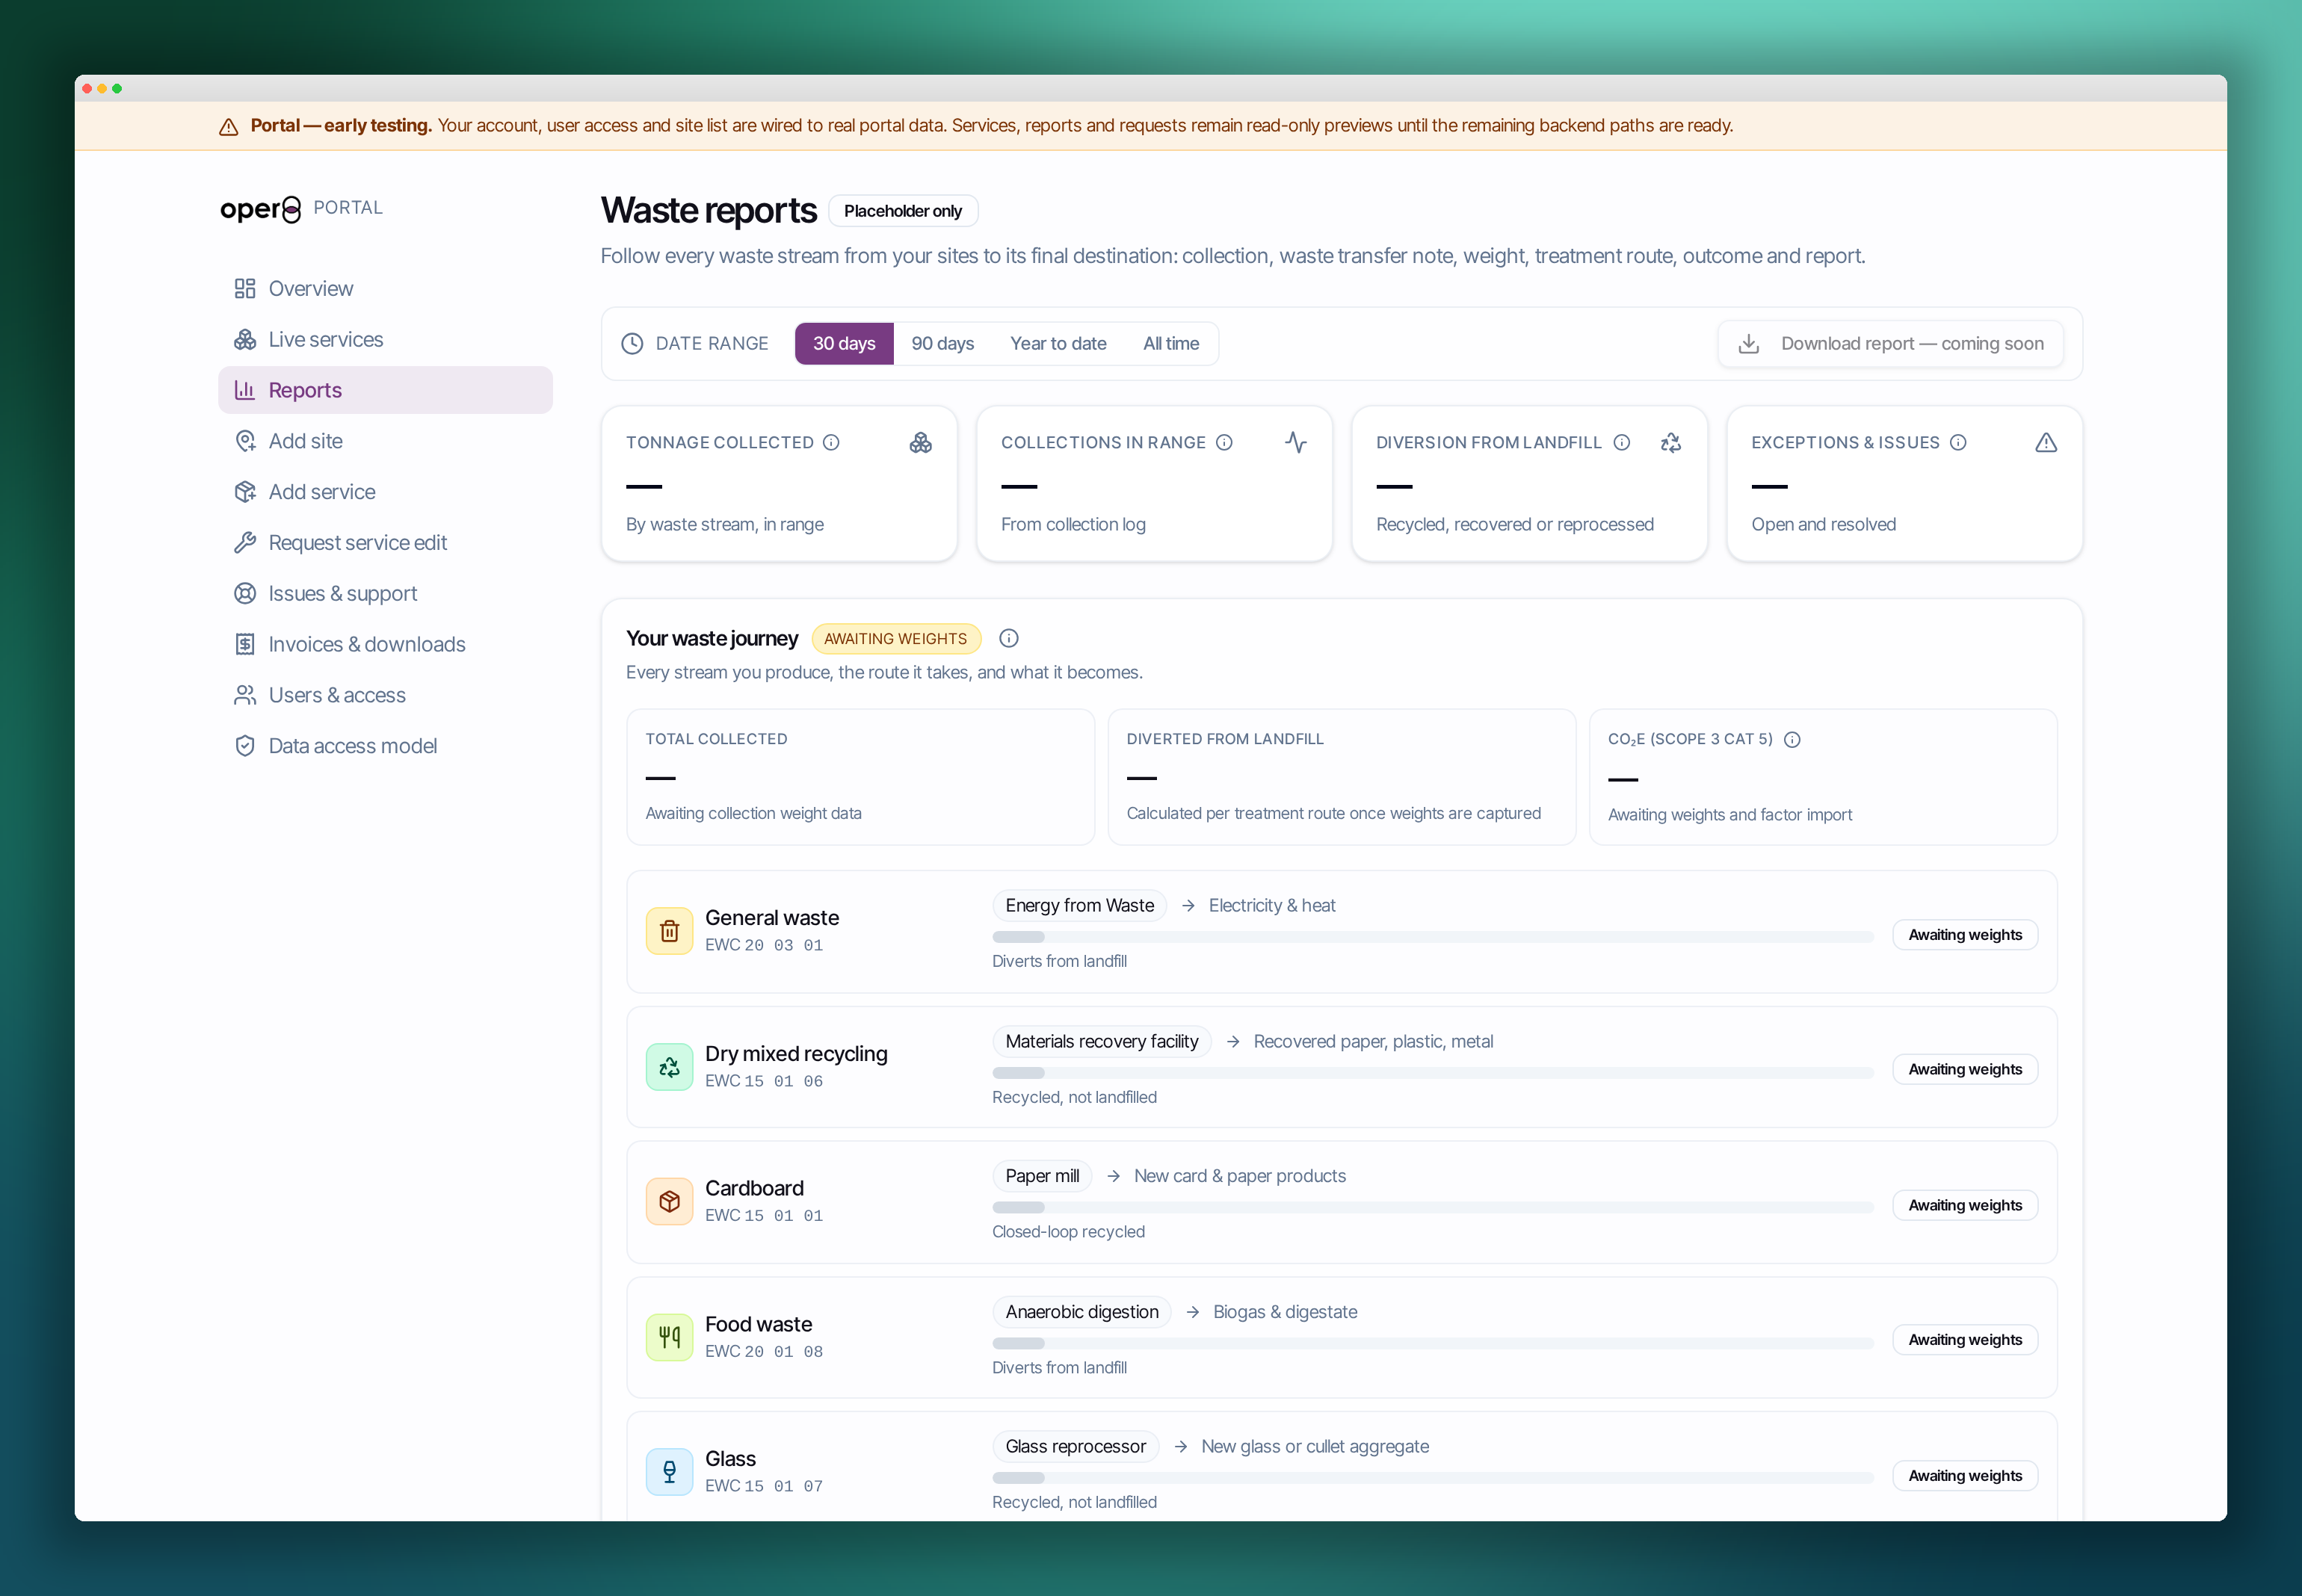Click Download report — coming soon button
The width and height of the screenshot is (2302, 1596).
[1890, 344]
